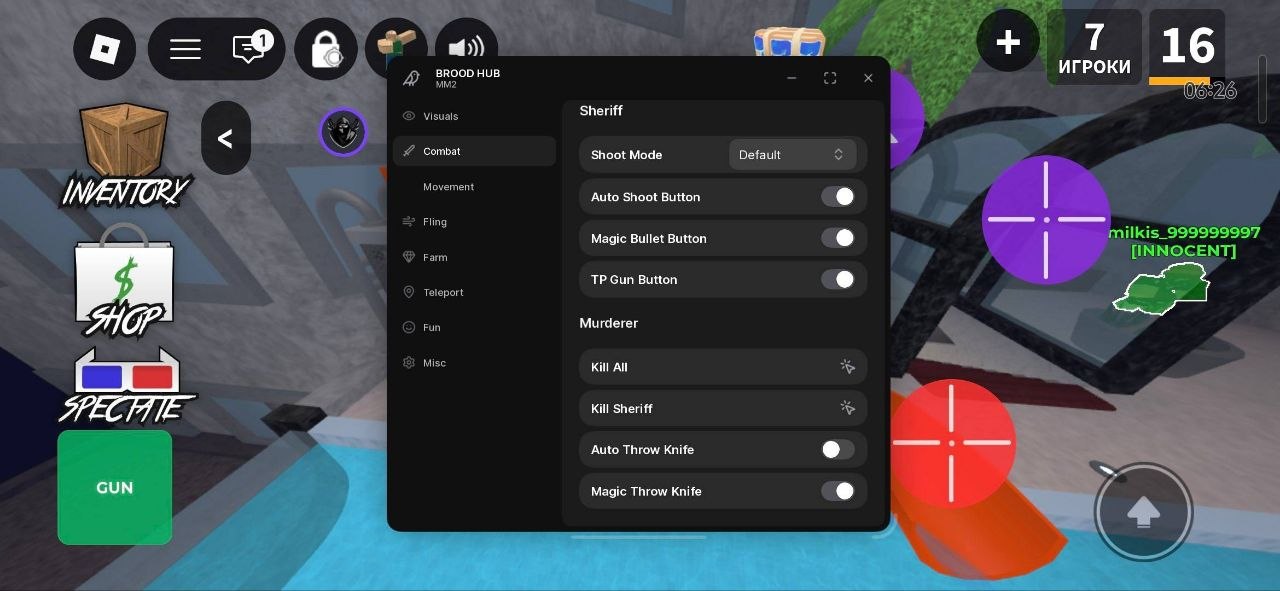Turn off the Magic Throw Knife toggle
This screenshot has height=591, width=1280.
[838, 491]
